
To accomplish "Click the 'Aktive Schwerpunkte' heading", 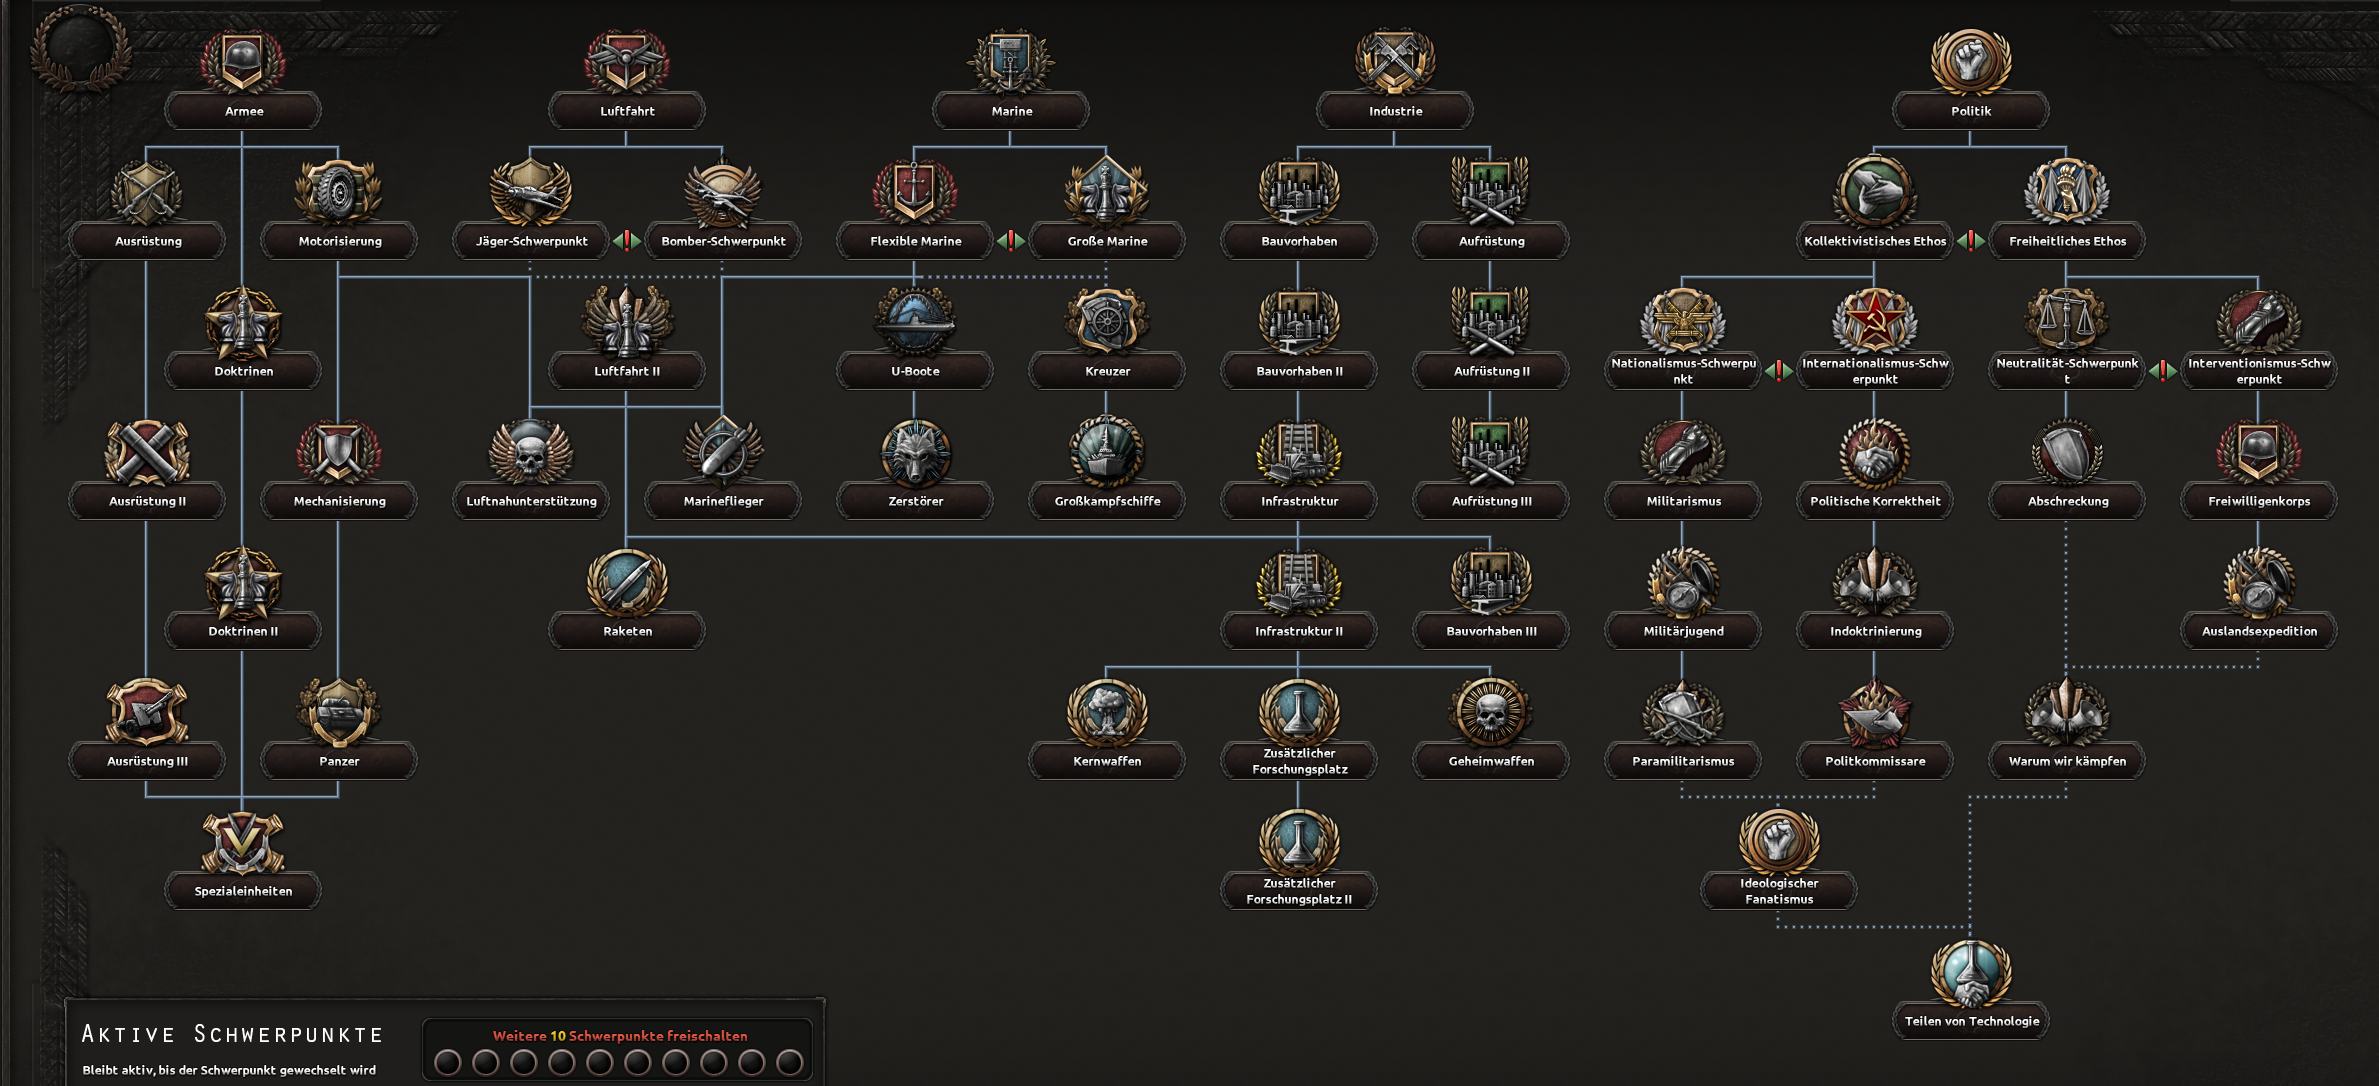I will (232, 1034).
